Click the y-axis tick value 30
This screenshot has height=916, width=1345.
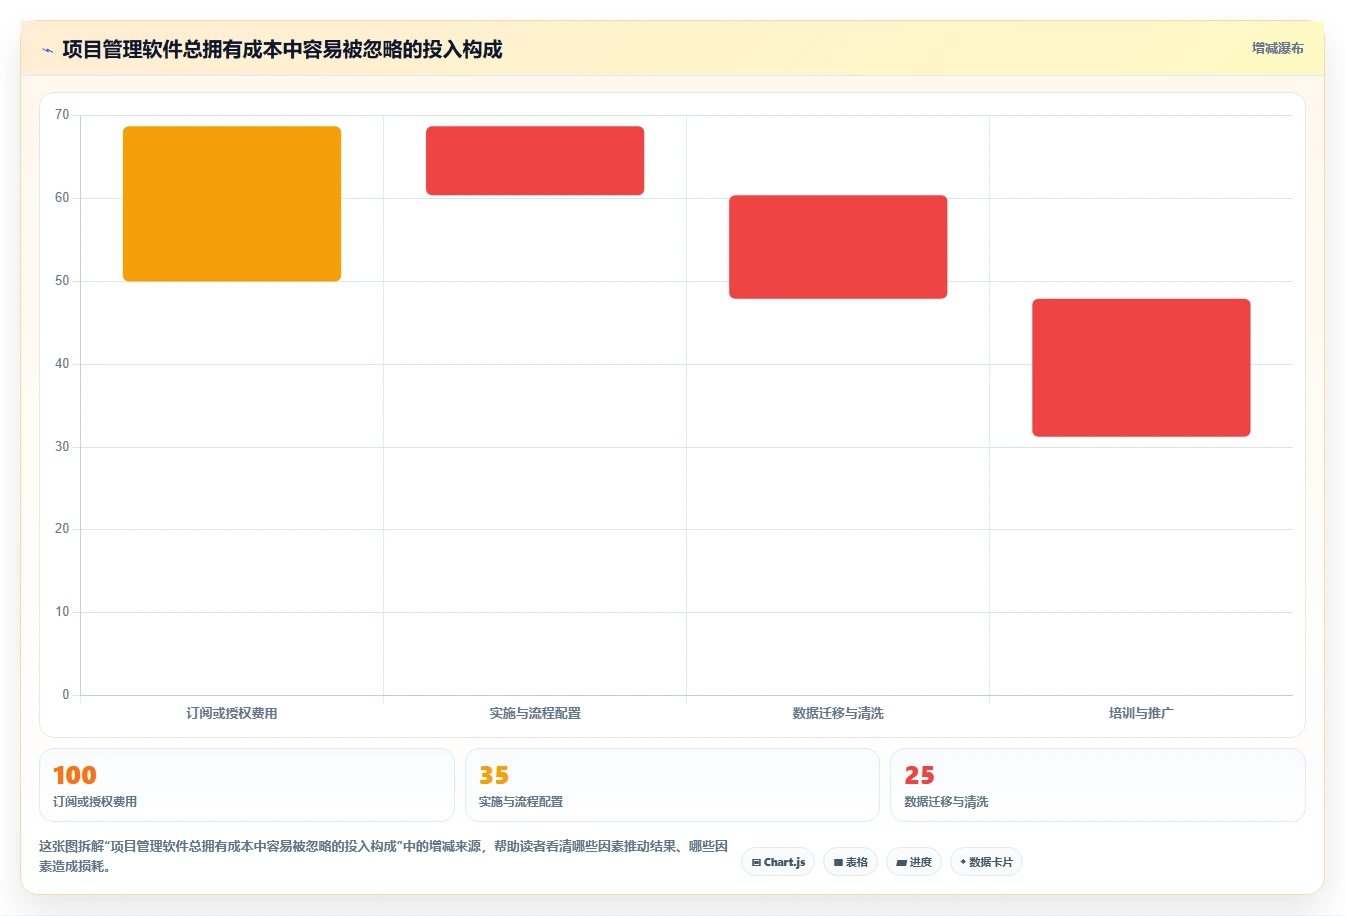point(62,447)
